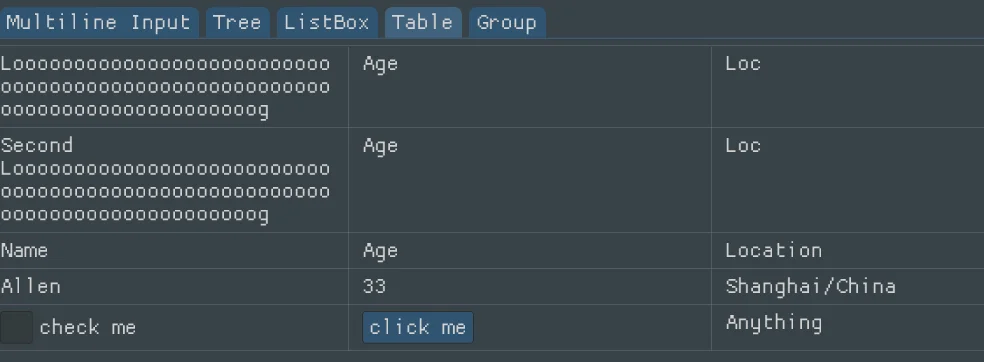Switch to the Multiline Input tab
984x362 pixels.
pos(99,23)
